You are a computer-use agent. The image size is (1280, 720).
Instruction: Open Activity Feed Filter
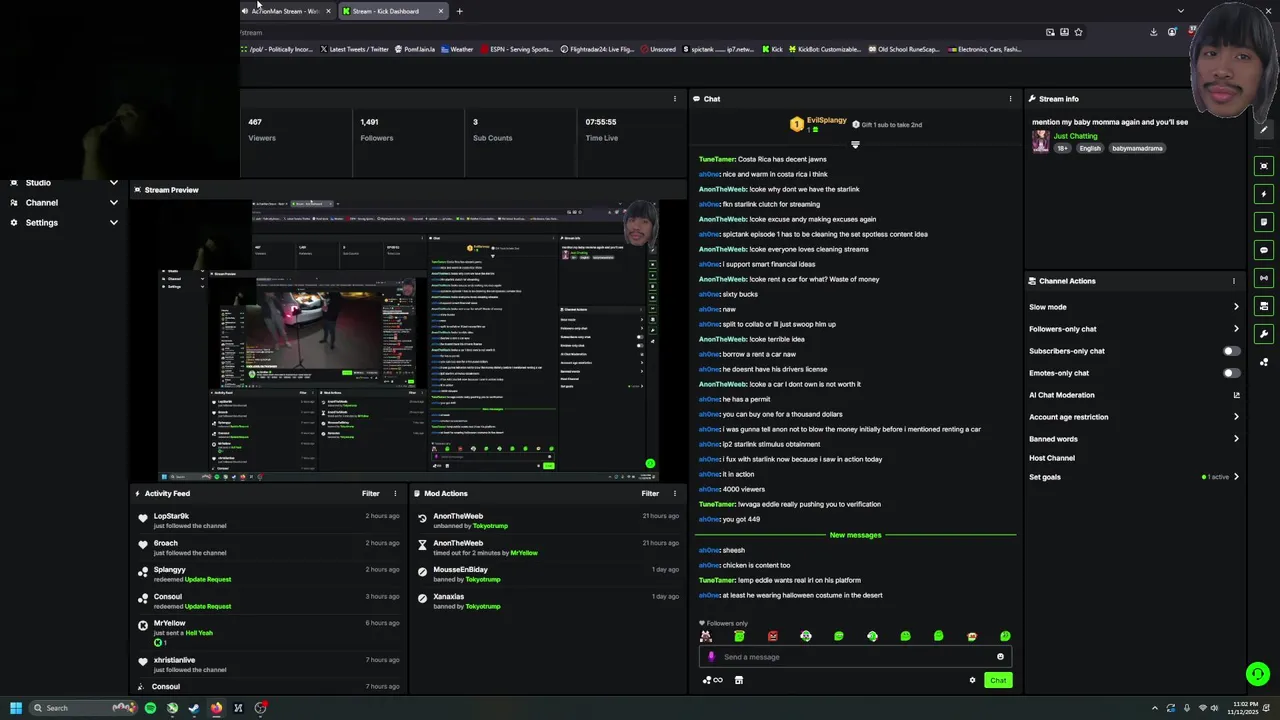370,493
